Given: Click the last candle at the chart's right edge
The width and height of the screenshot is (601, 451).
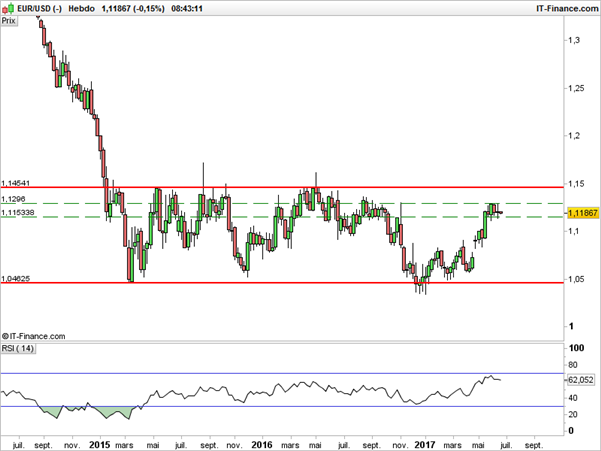Looking at the screenshot, I should click(x=501, y=213).
